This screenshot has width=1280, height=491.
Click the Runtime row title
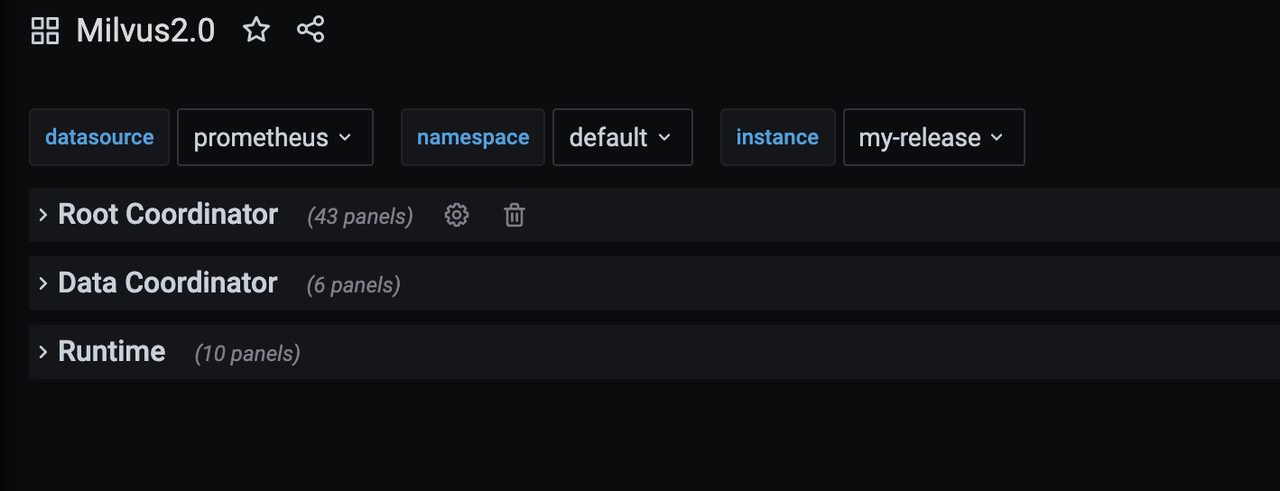pyautogui.click(x=112, y=351)
